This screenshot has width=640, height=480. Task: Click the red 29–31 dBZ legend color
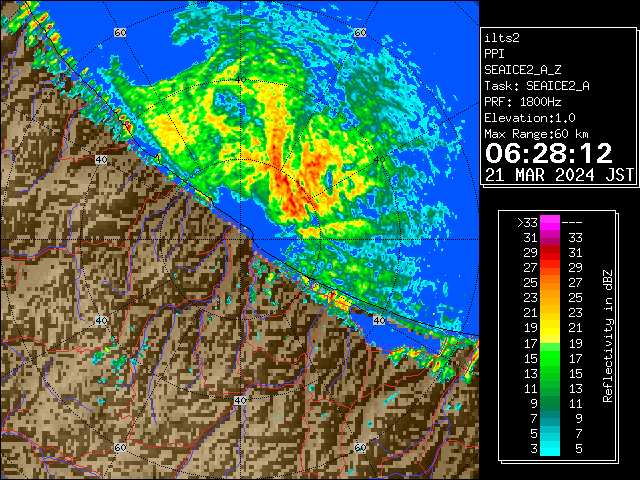[549, 253]
